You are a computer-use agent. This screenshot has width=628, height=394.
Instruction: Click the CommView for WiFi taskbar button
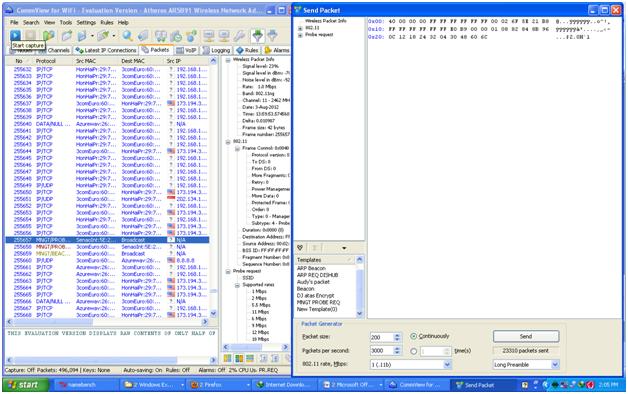(x=417, y=385)
